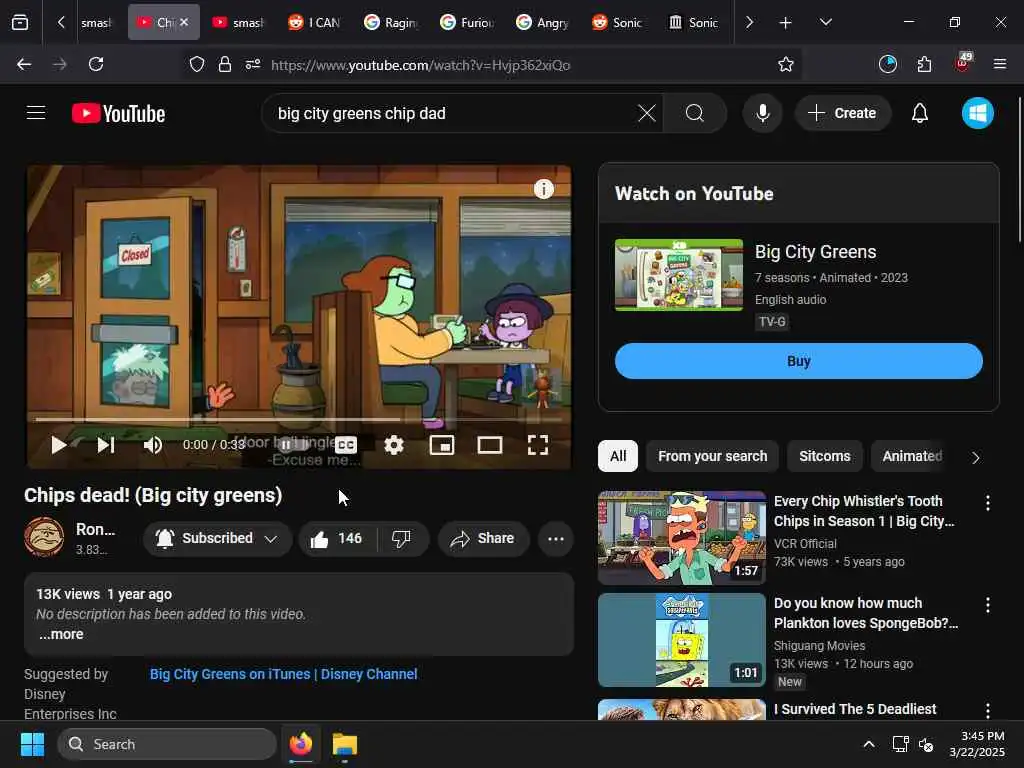Show hidden tray icons chevron

click(x=869, y=744)
